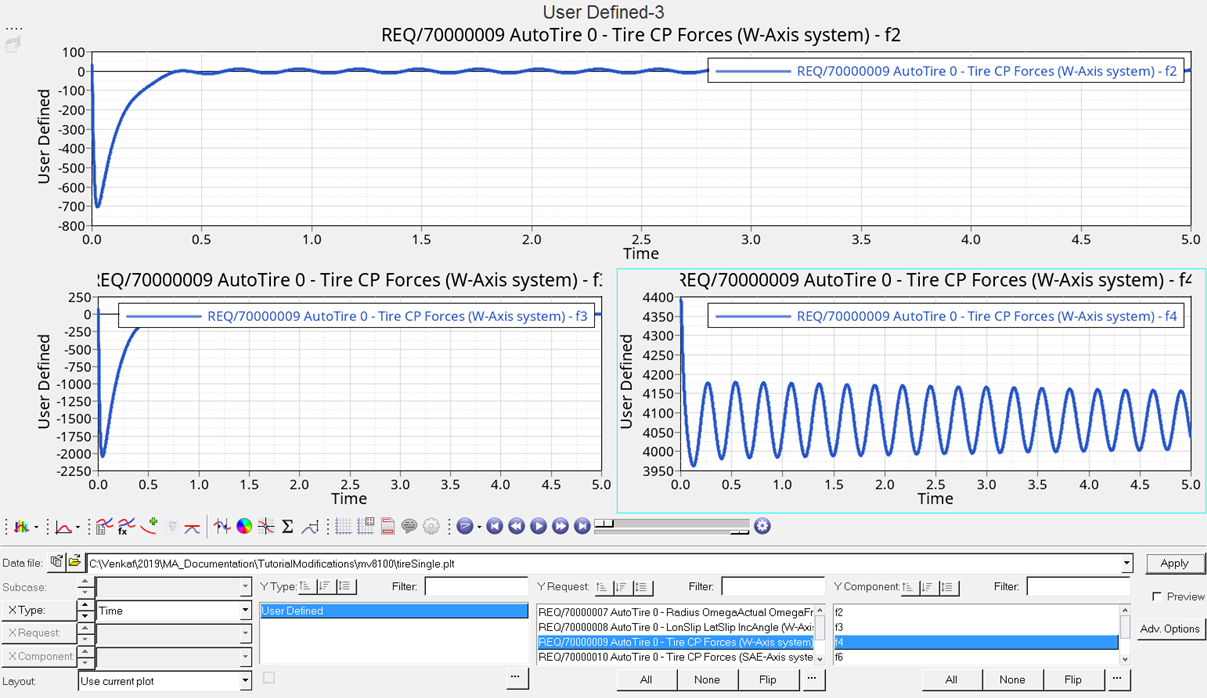Image resolution: width=1207 pixels, height=698 pixels.
Task: Open the animation mode dropdown arrow
Action: tap(479, 527)
